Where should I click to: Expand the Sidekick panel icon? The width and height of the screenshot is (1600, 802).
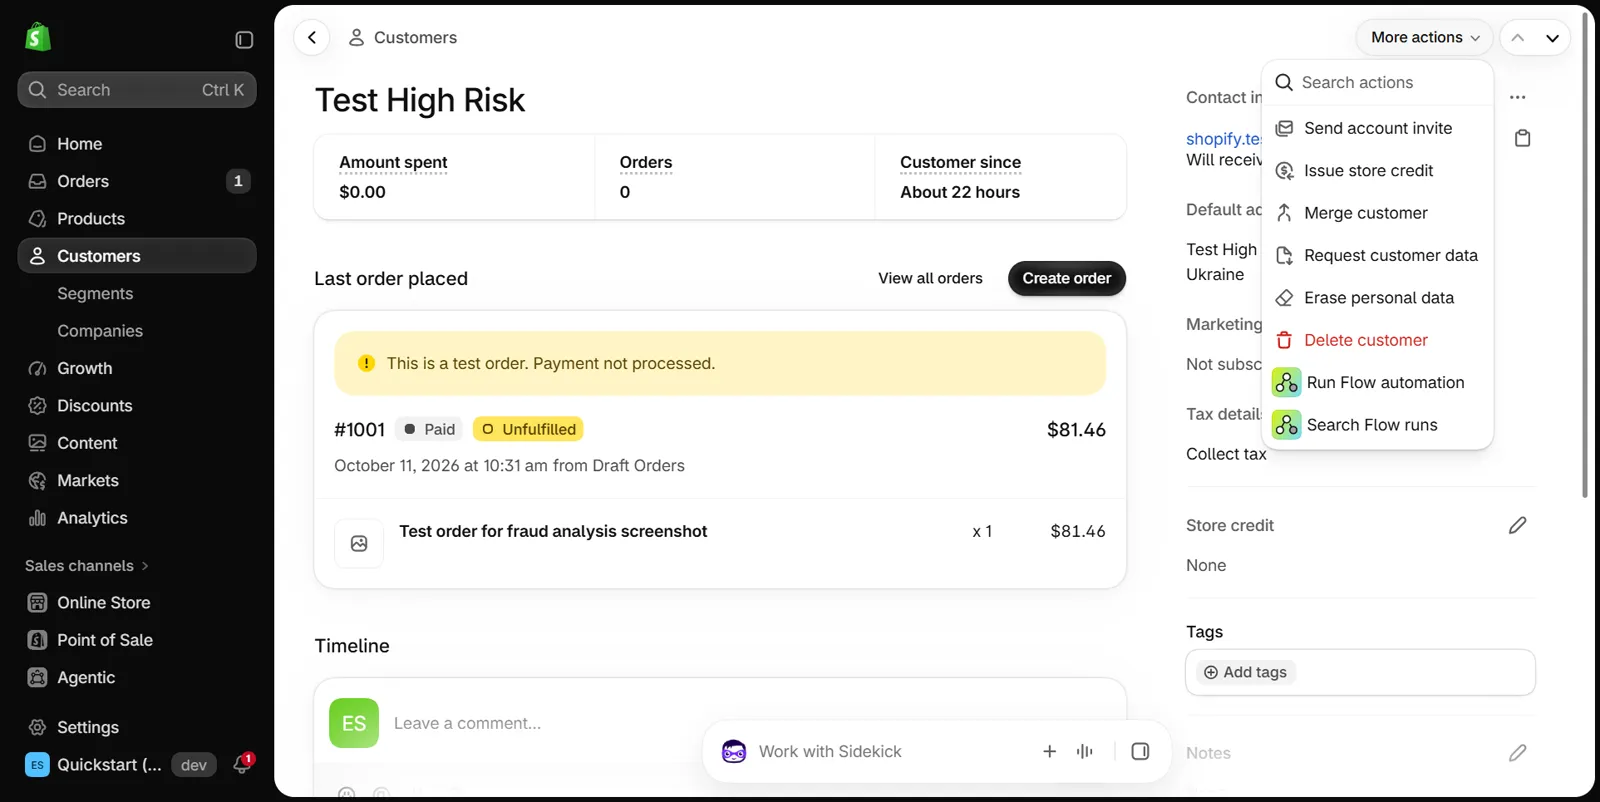tap(1140, 751)
